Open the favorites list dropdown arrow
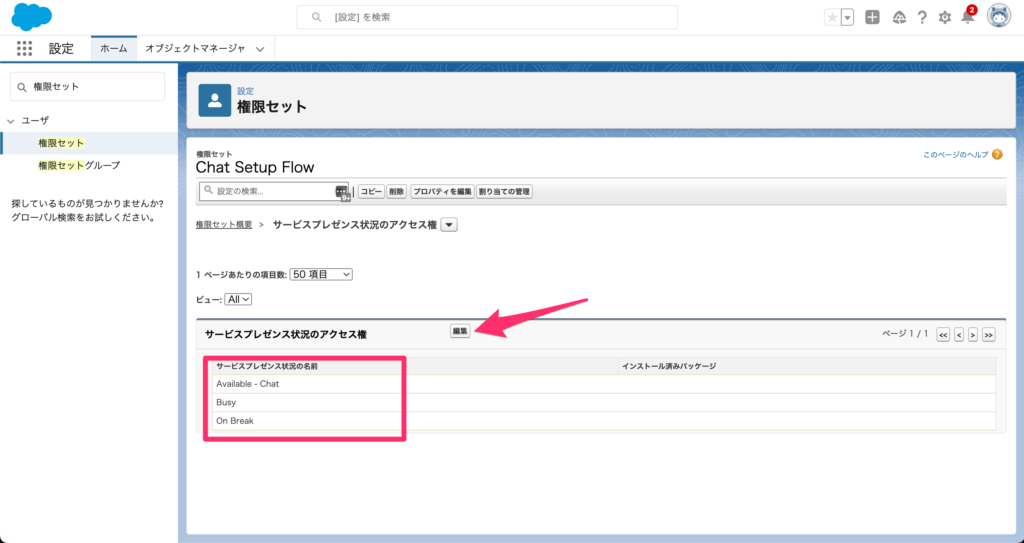The width and height of the screenshot is (1024, 543). pos(848,18)
